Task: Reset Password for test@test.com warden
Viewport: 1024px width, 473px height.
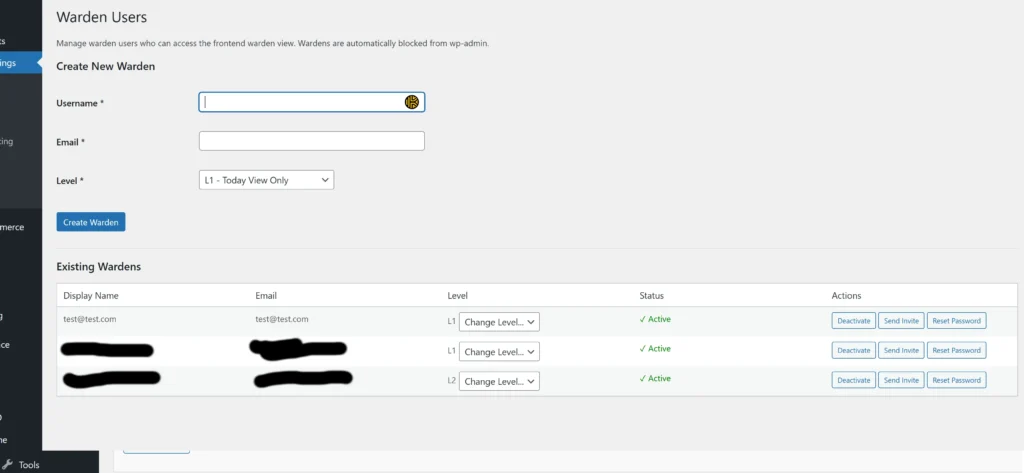Action: pos(957,321)
